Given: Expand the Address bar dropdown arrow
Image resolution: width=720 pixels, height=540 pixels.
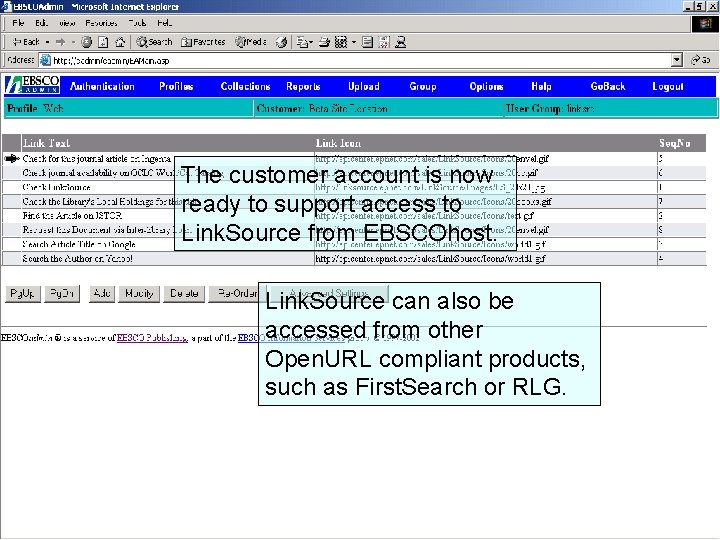Looking at the screenshot, I should (676, 60).
